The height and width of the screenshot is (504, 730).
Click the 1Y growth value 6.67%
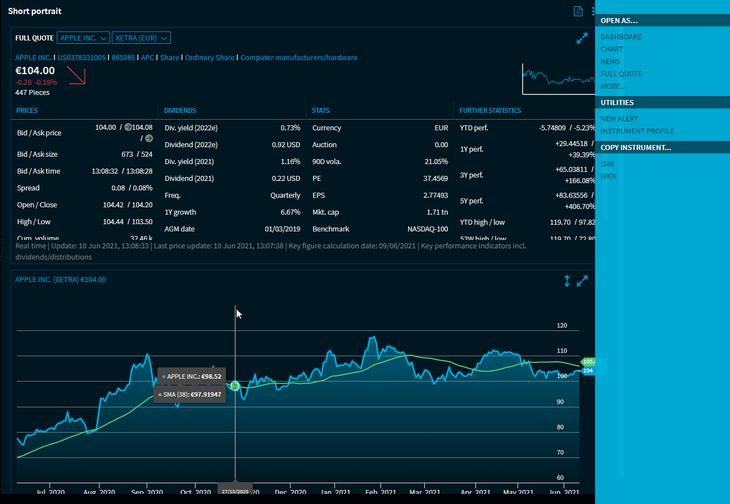pos(290,212)
